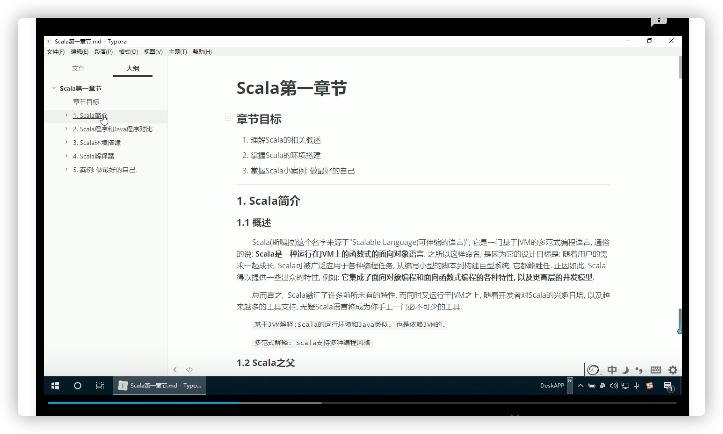Viewport: 723px width, 434px height.
Task: Expand the 4. Scala解释器 outline node
Action: [66, 156]
